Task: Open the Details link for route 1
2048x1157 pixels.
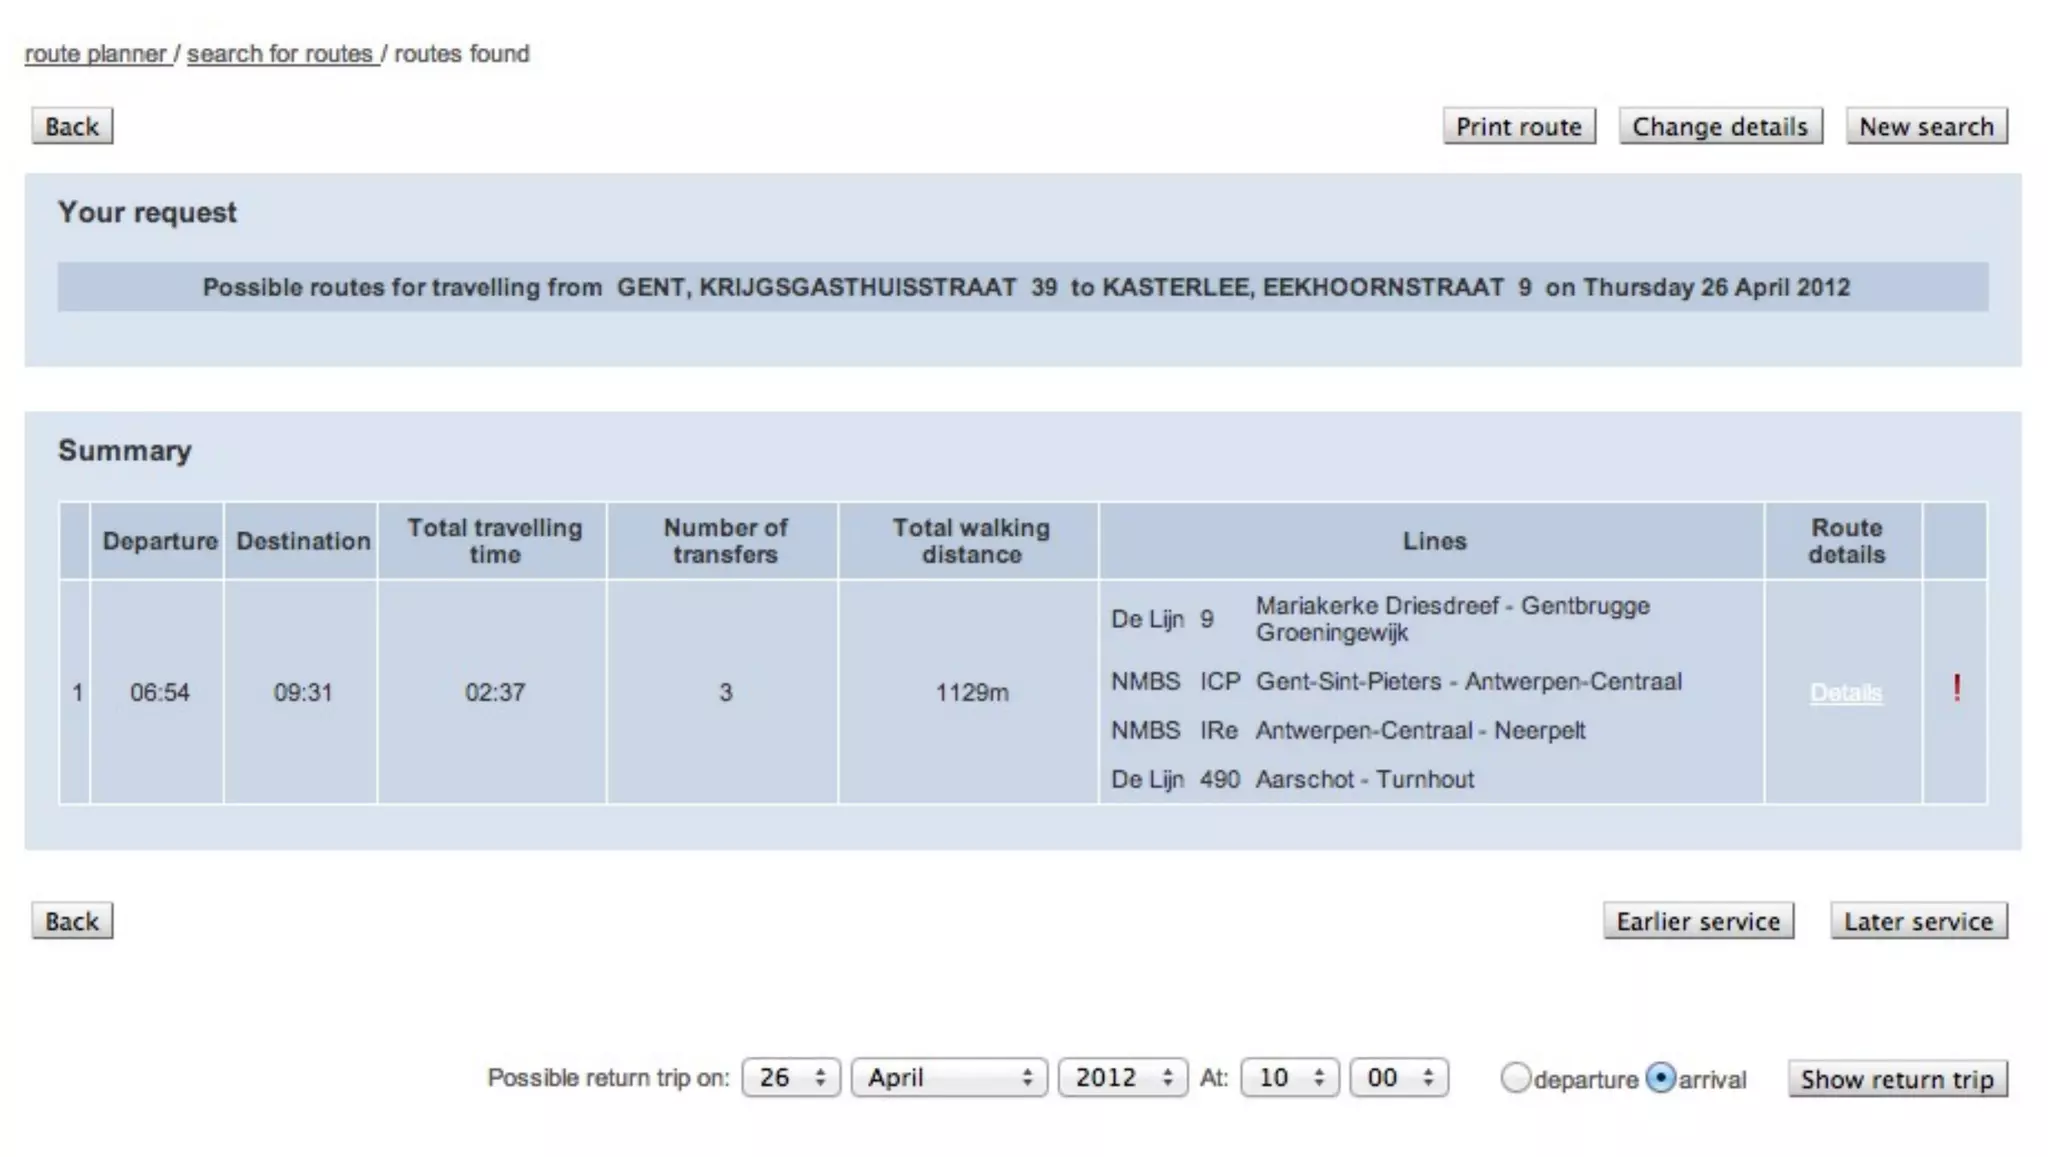Action: pos(1845,693)
